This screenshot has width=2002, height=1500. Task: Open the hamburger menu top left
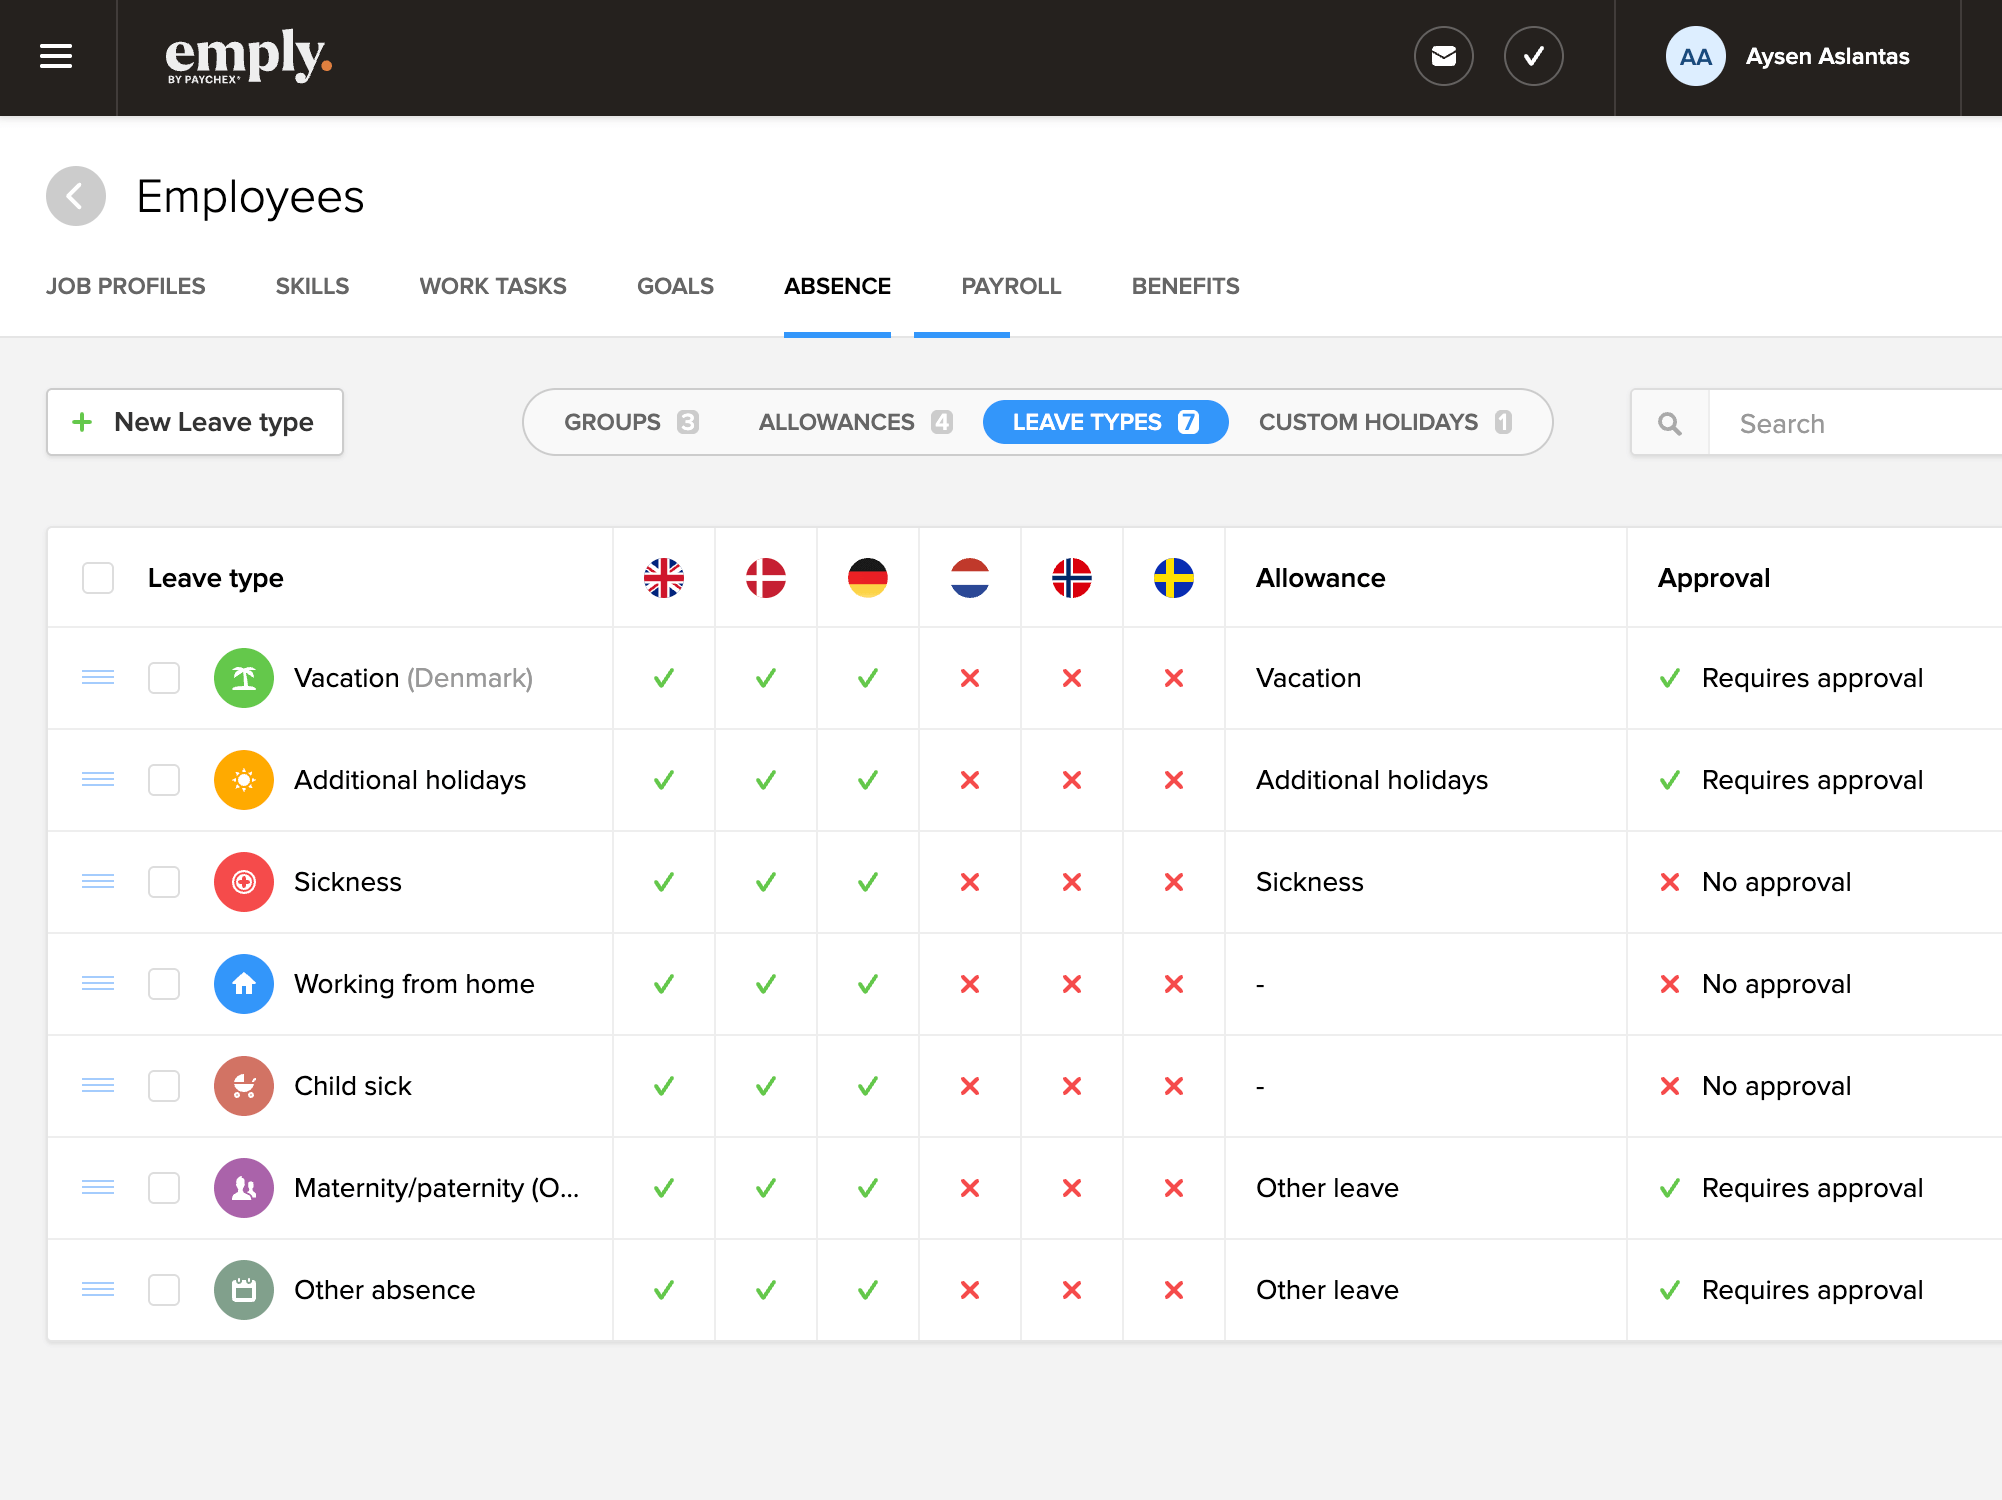(55, 57)
